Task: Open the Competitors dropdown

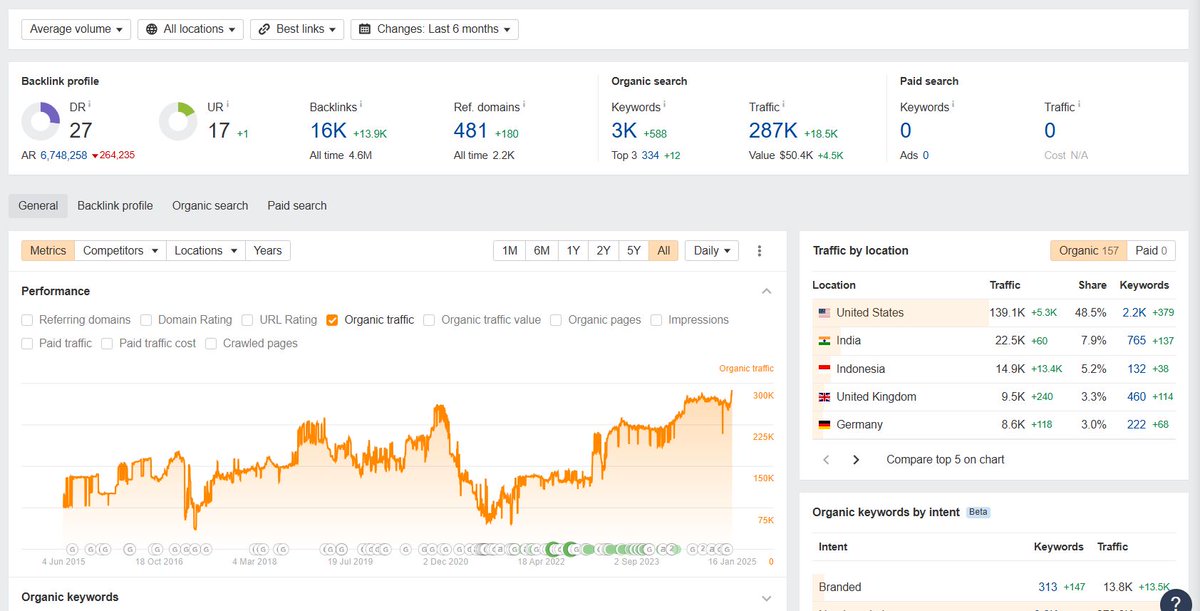Action: click(x=120, y=250)
